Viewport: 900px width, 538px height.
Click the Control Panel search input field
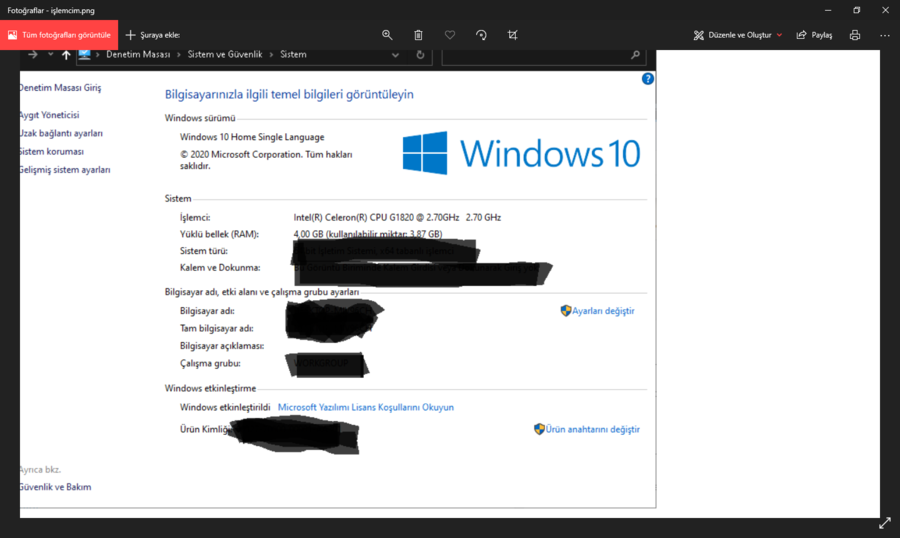(x=544, y=55)
